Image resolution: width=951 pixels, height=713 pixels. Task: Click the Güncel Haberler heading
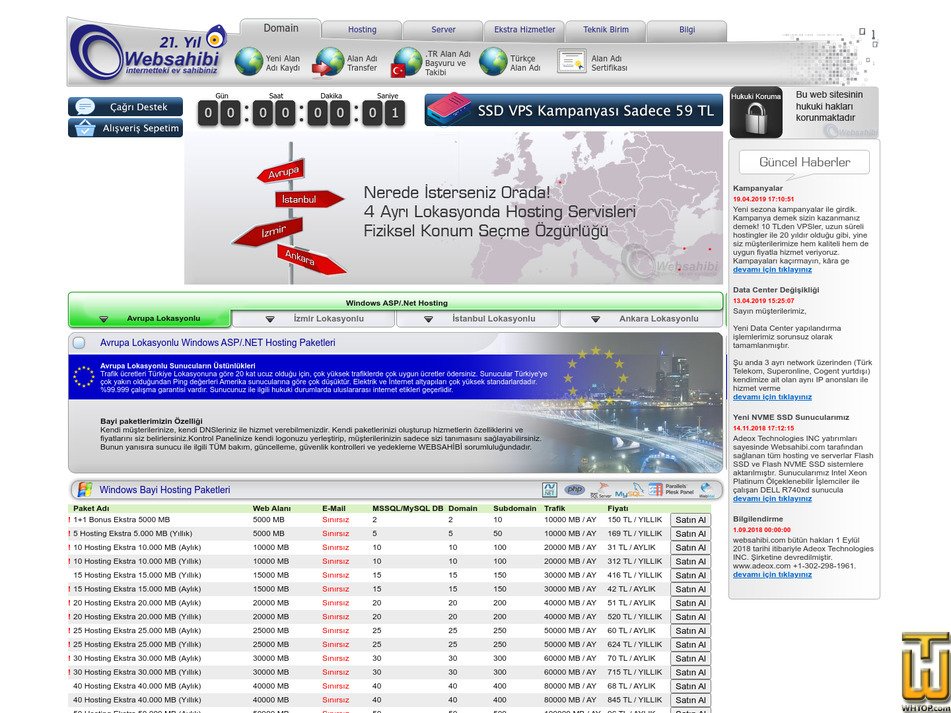point(804,162)
